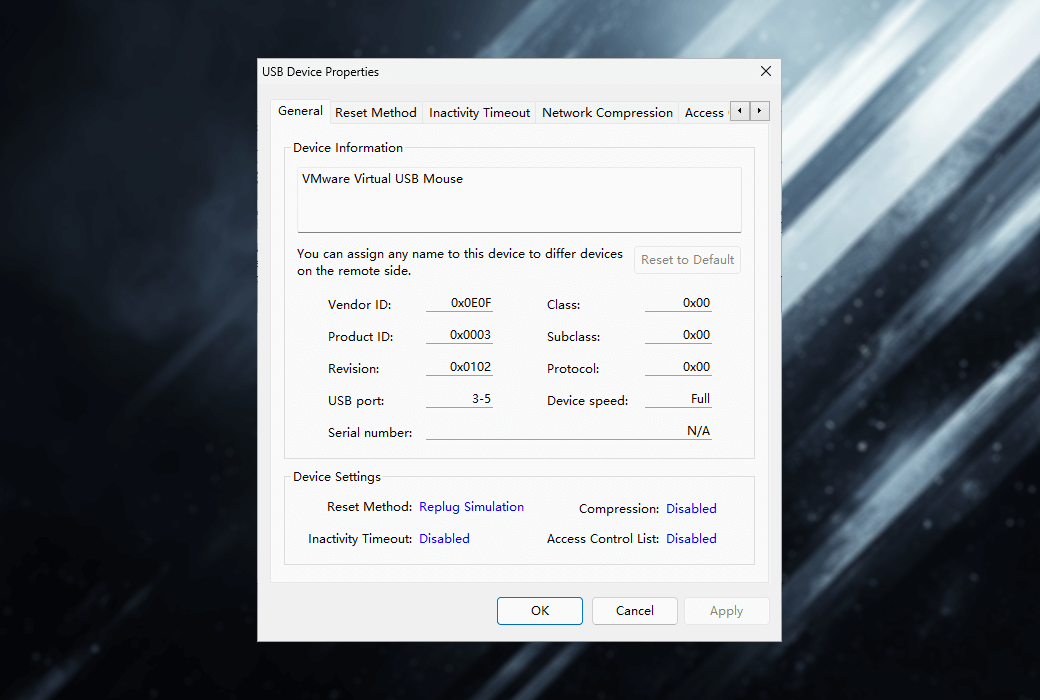Close the USB Device Properties dialog
Image resolution: width=1040 pixels, height=700 pixels.
[766, 72]
